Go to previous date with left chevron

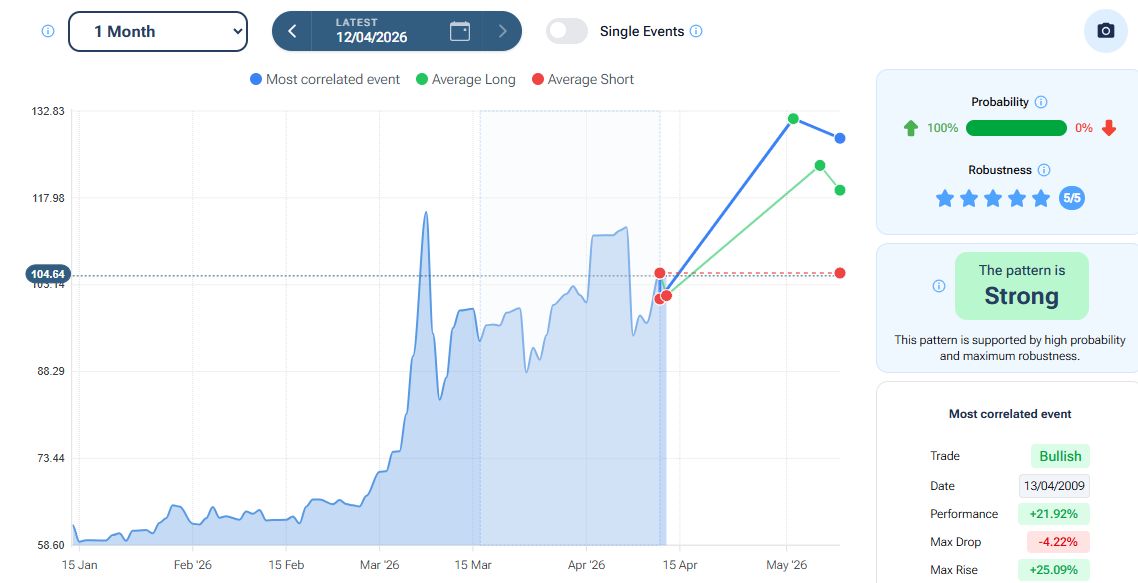pyautogui.click(x=292, y=31)
